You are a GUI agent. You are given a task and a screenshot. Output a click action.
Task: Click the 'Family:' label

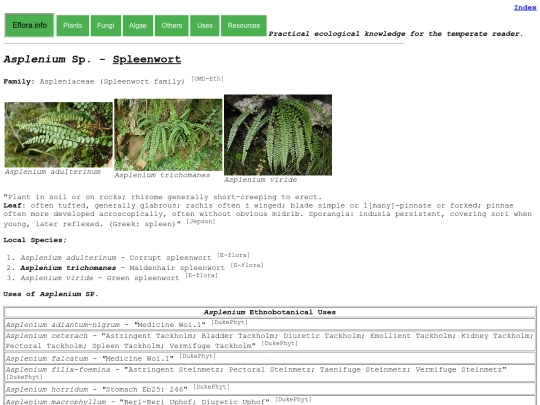[x=19, y=82]
